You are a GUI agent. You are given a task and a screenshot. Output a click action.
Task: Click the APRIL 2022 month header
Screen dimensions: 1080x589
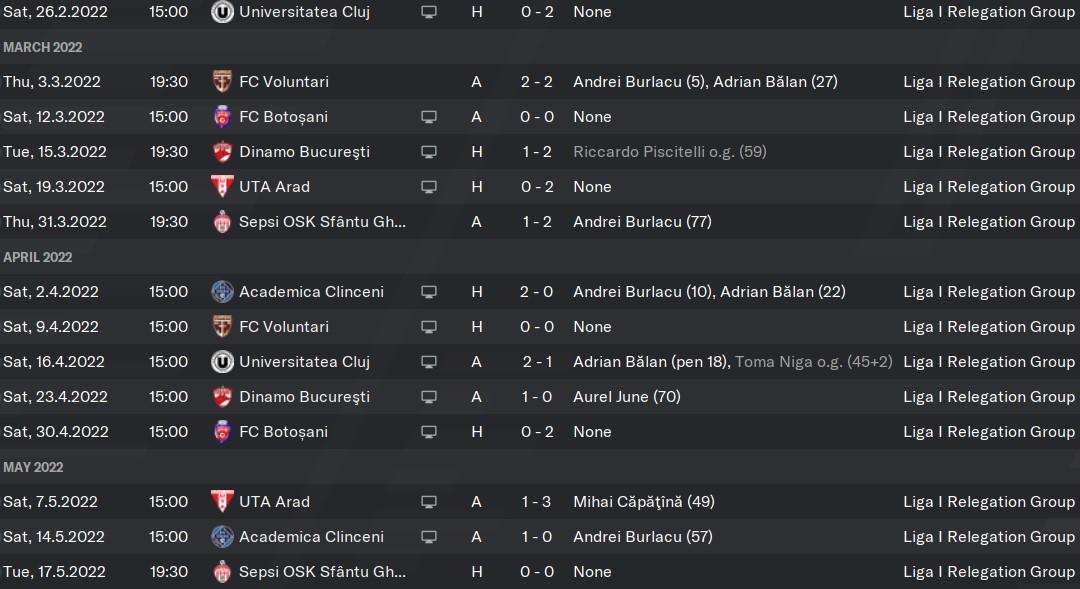click(x=38, y=257)
